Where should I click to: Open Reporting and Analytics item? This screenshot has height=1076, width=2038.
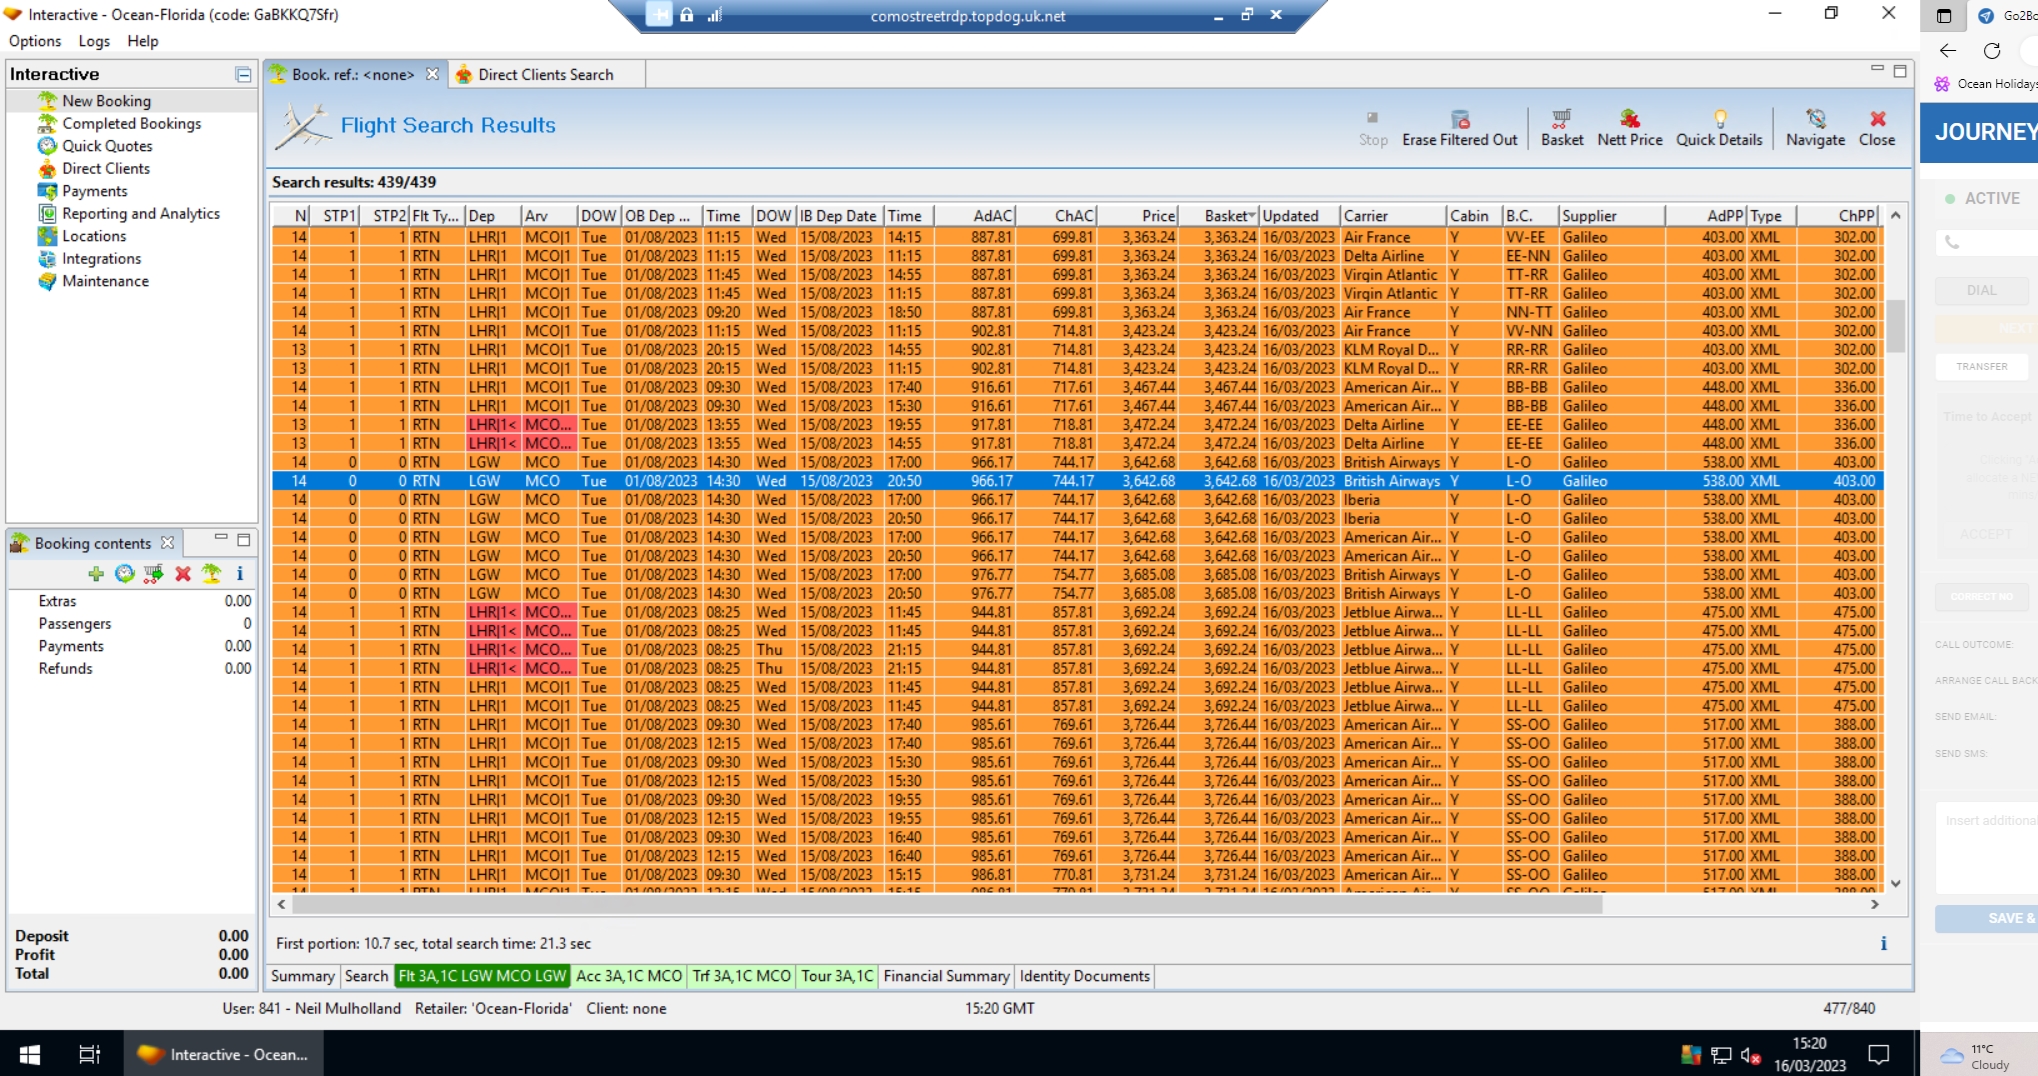pos(141,213)
